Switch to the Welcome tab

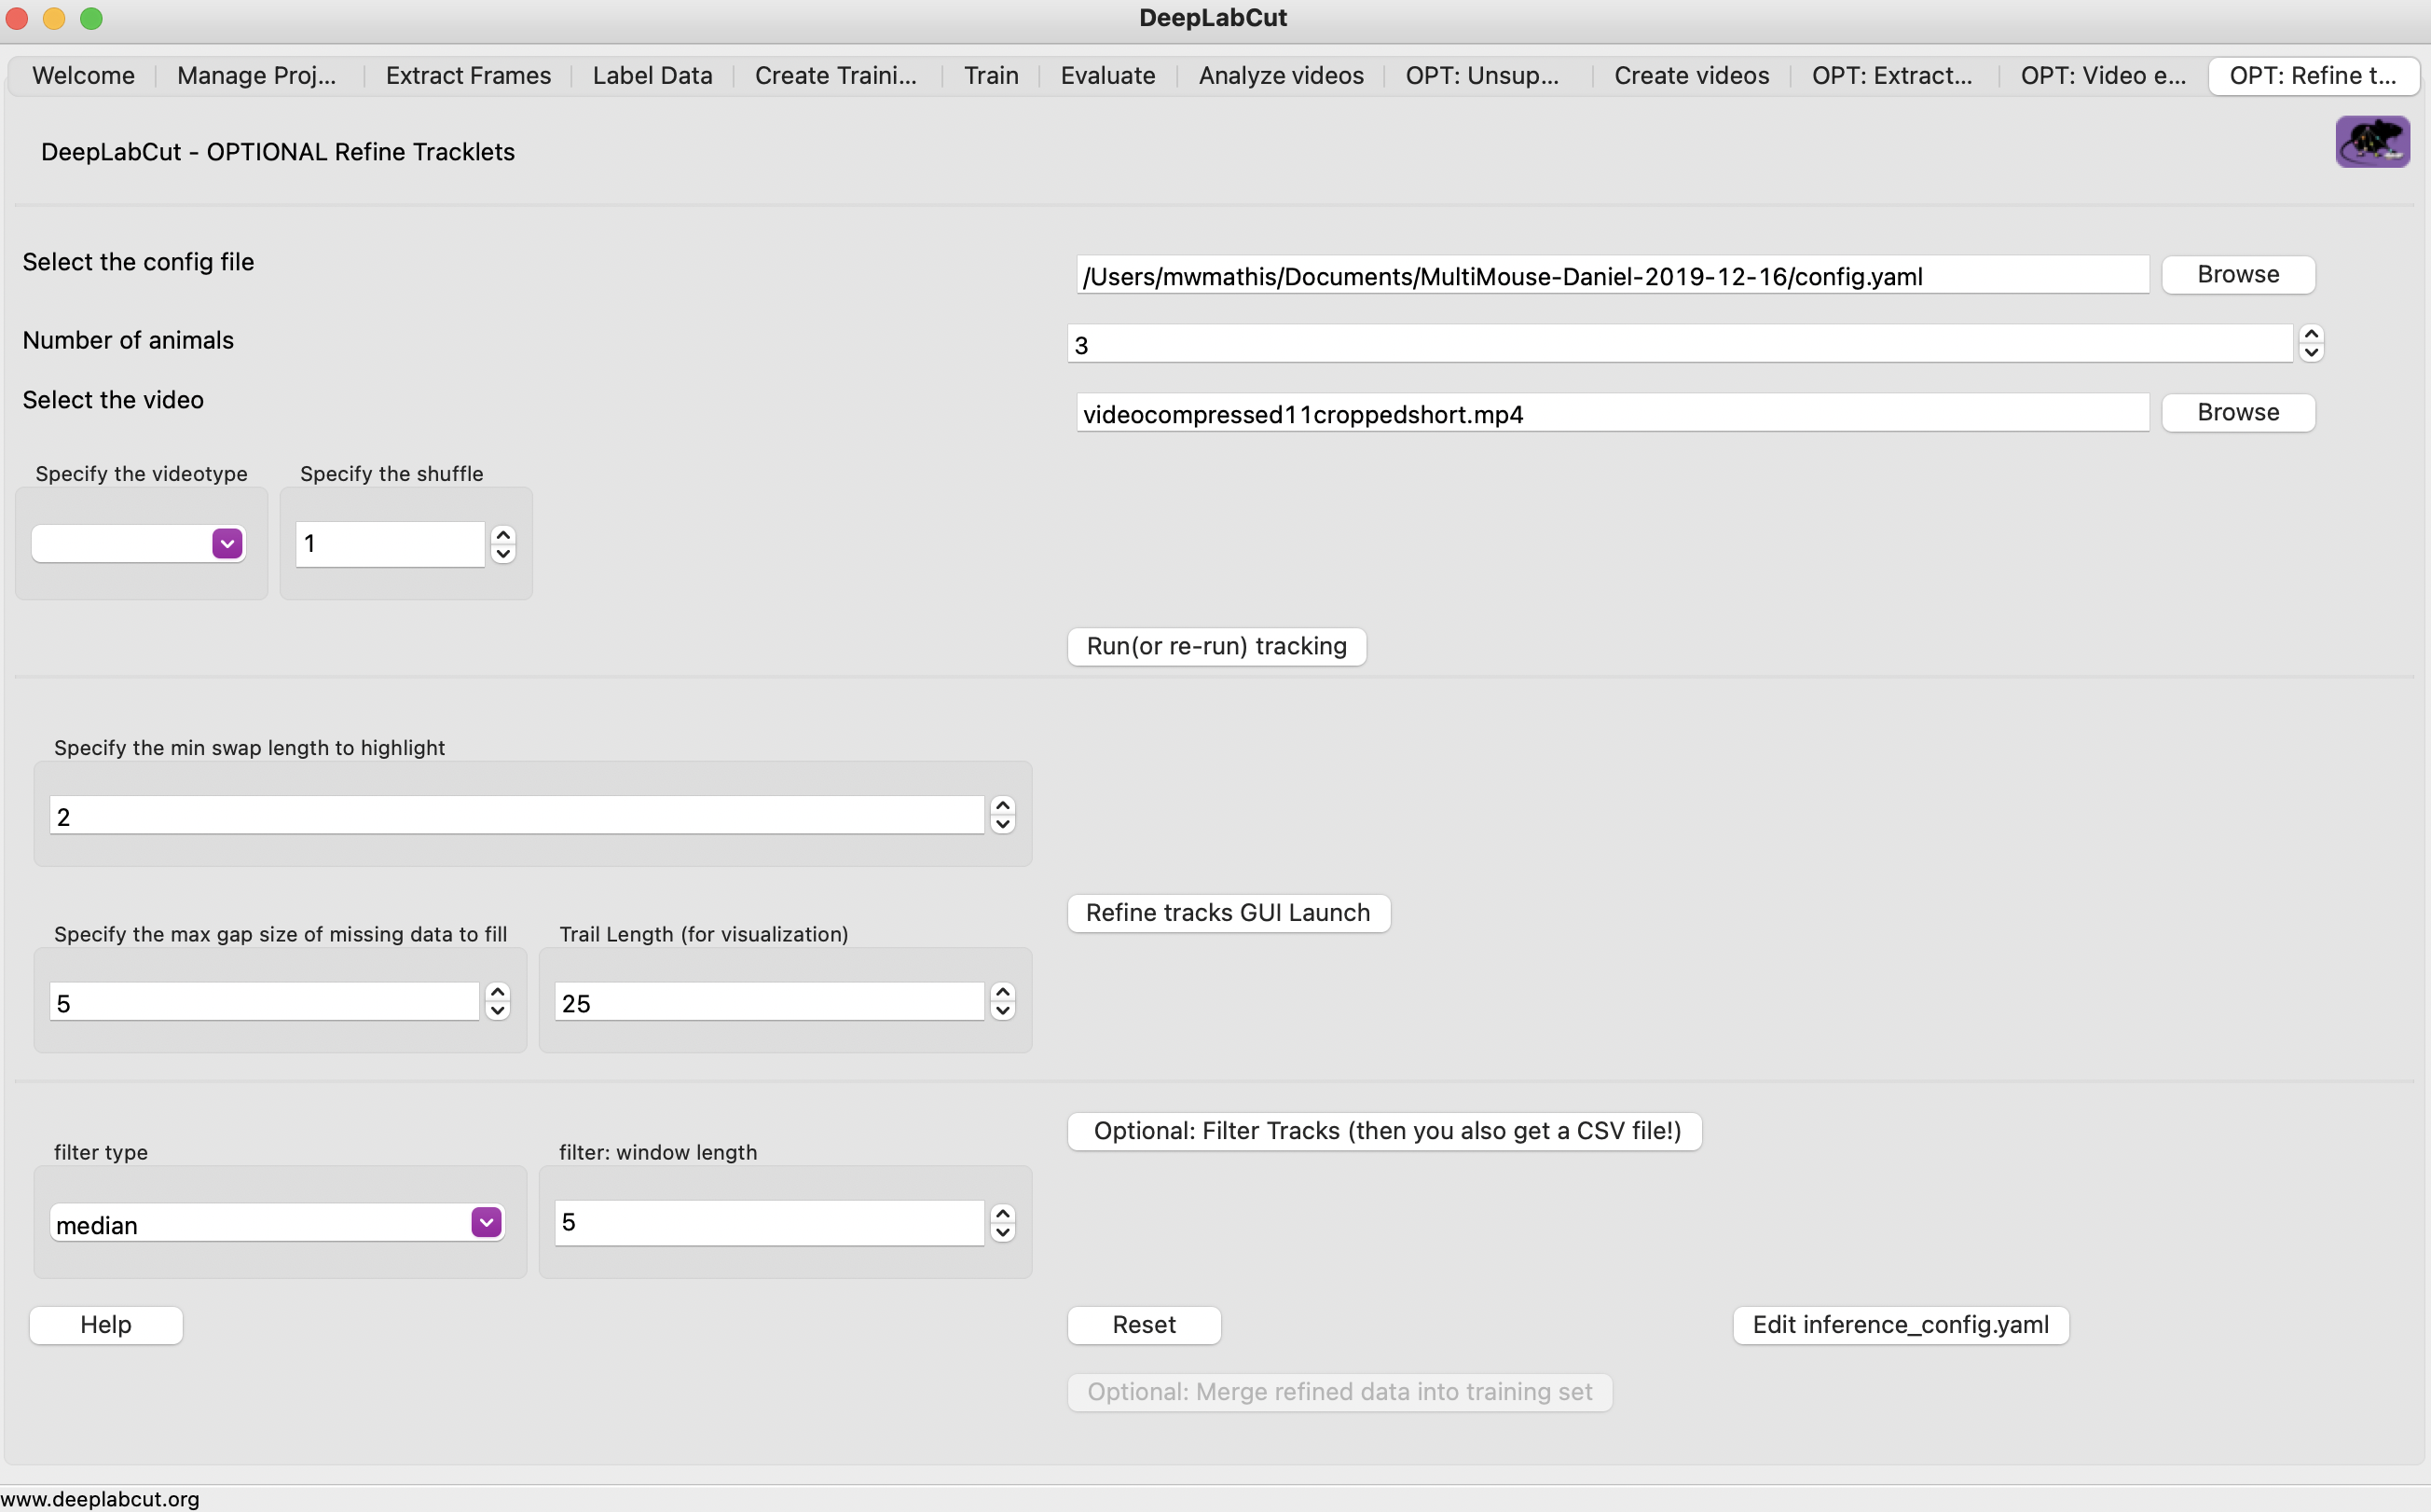(x=83, y=75)
